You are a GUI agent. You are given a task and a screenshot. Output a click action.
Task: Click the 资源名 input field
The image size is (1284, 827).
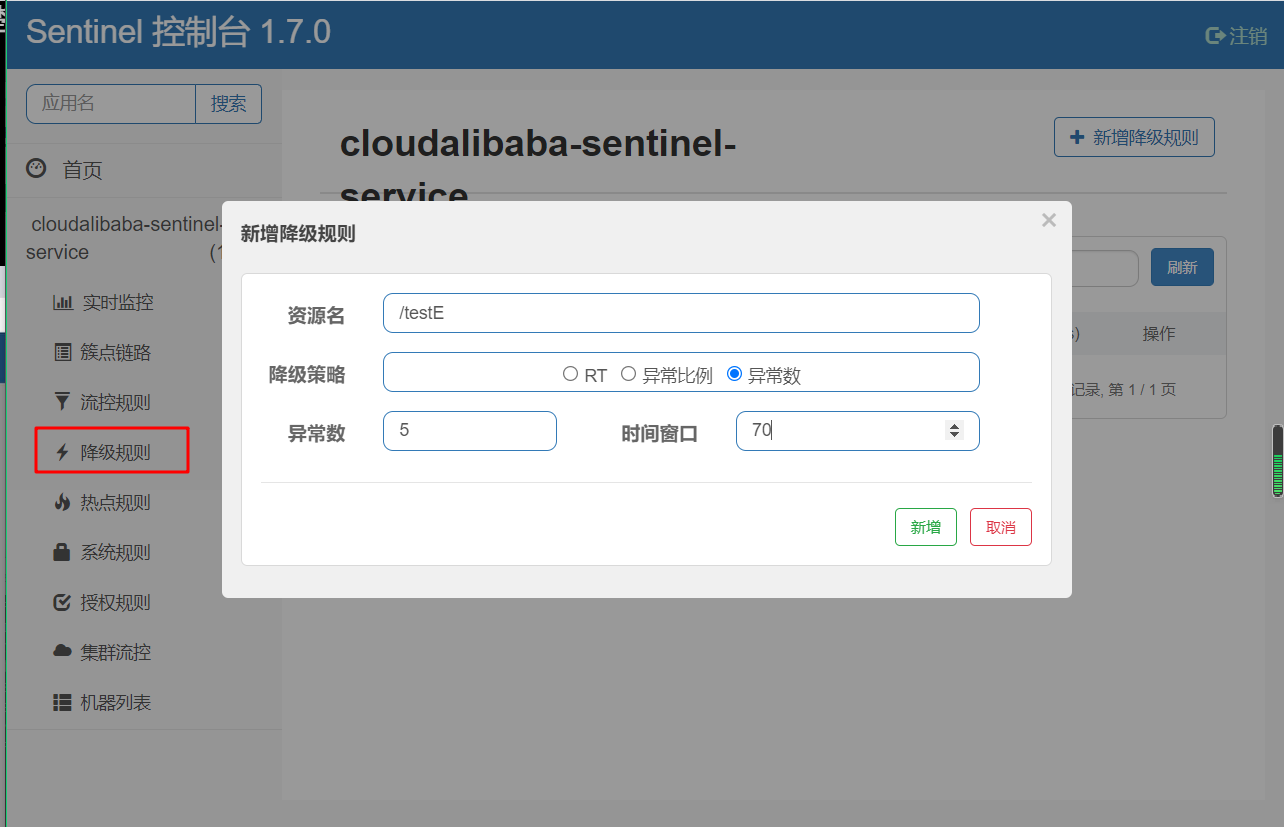coord(681,313)
